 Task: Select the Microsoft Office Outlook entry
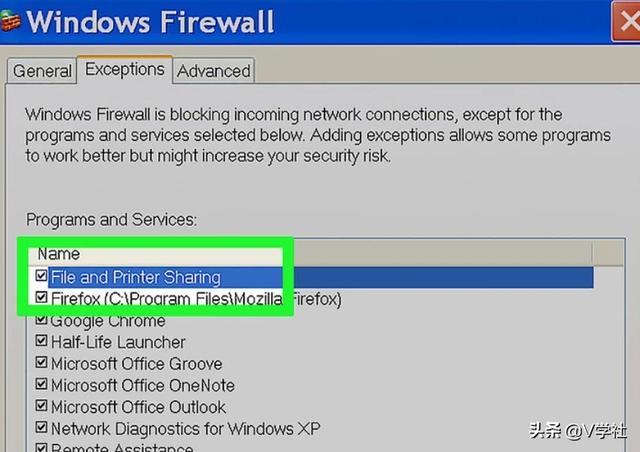pyautogui.click(x=138, y=407)
